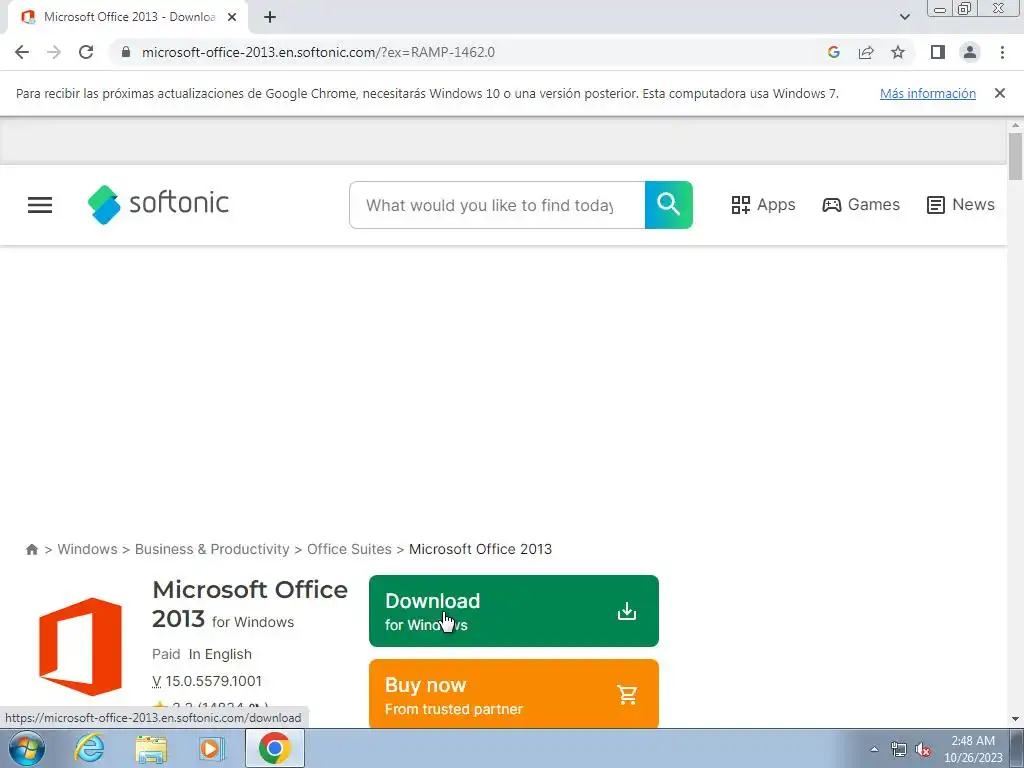
Task: Click Download for Windows button
Action: [514, 611]
